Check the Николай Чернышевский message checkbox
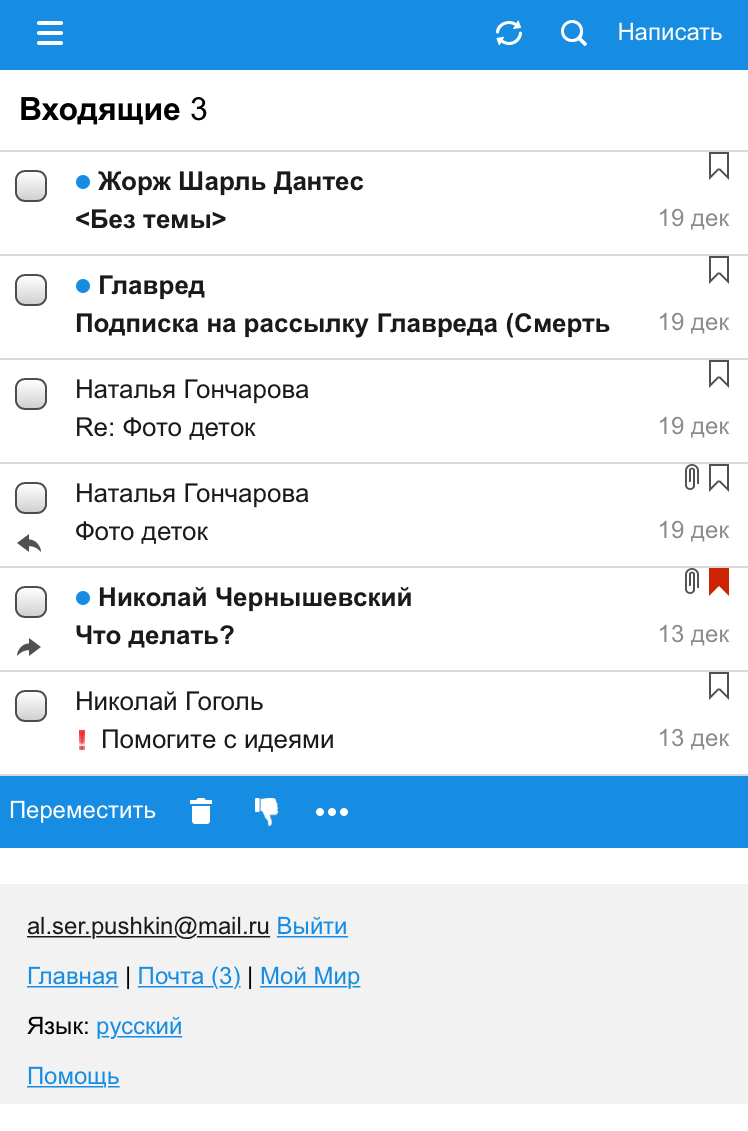This screenshot has height=1131, width=748. [x=31, y=602]
